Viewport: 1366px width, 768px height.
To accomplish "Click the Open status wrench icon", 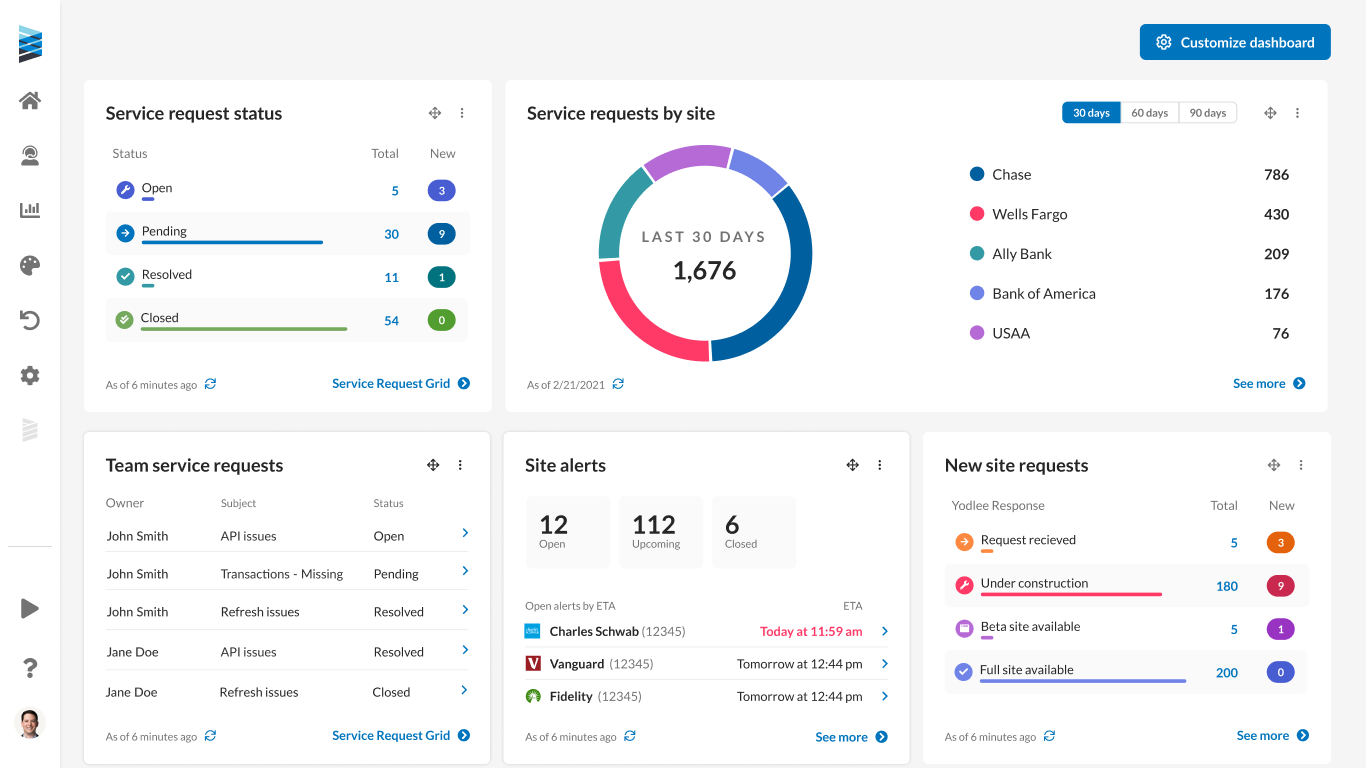I will point(125,190).
